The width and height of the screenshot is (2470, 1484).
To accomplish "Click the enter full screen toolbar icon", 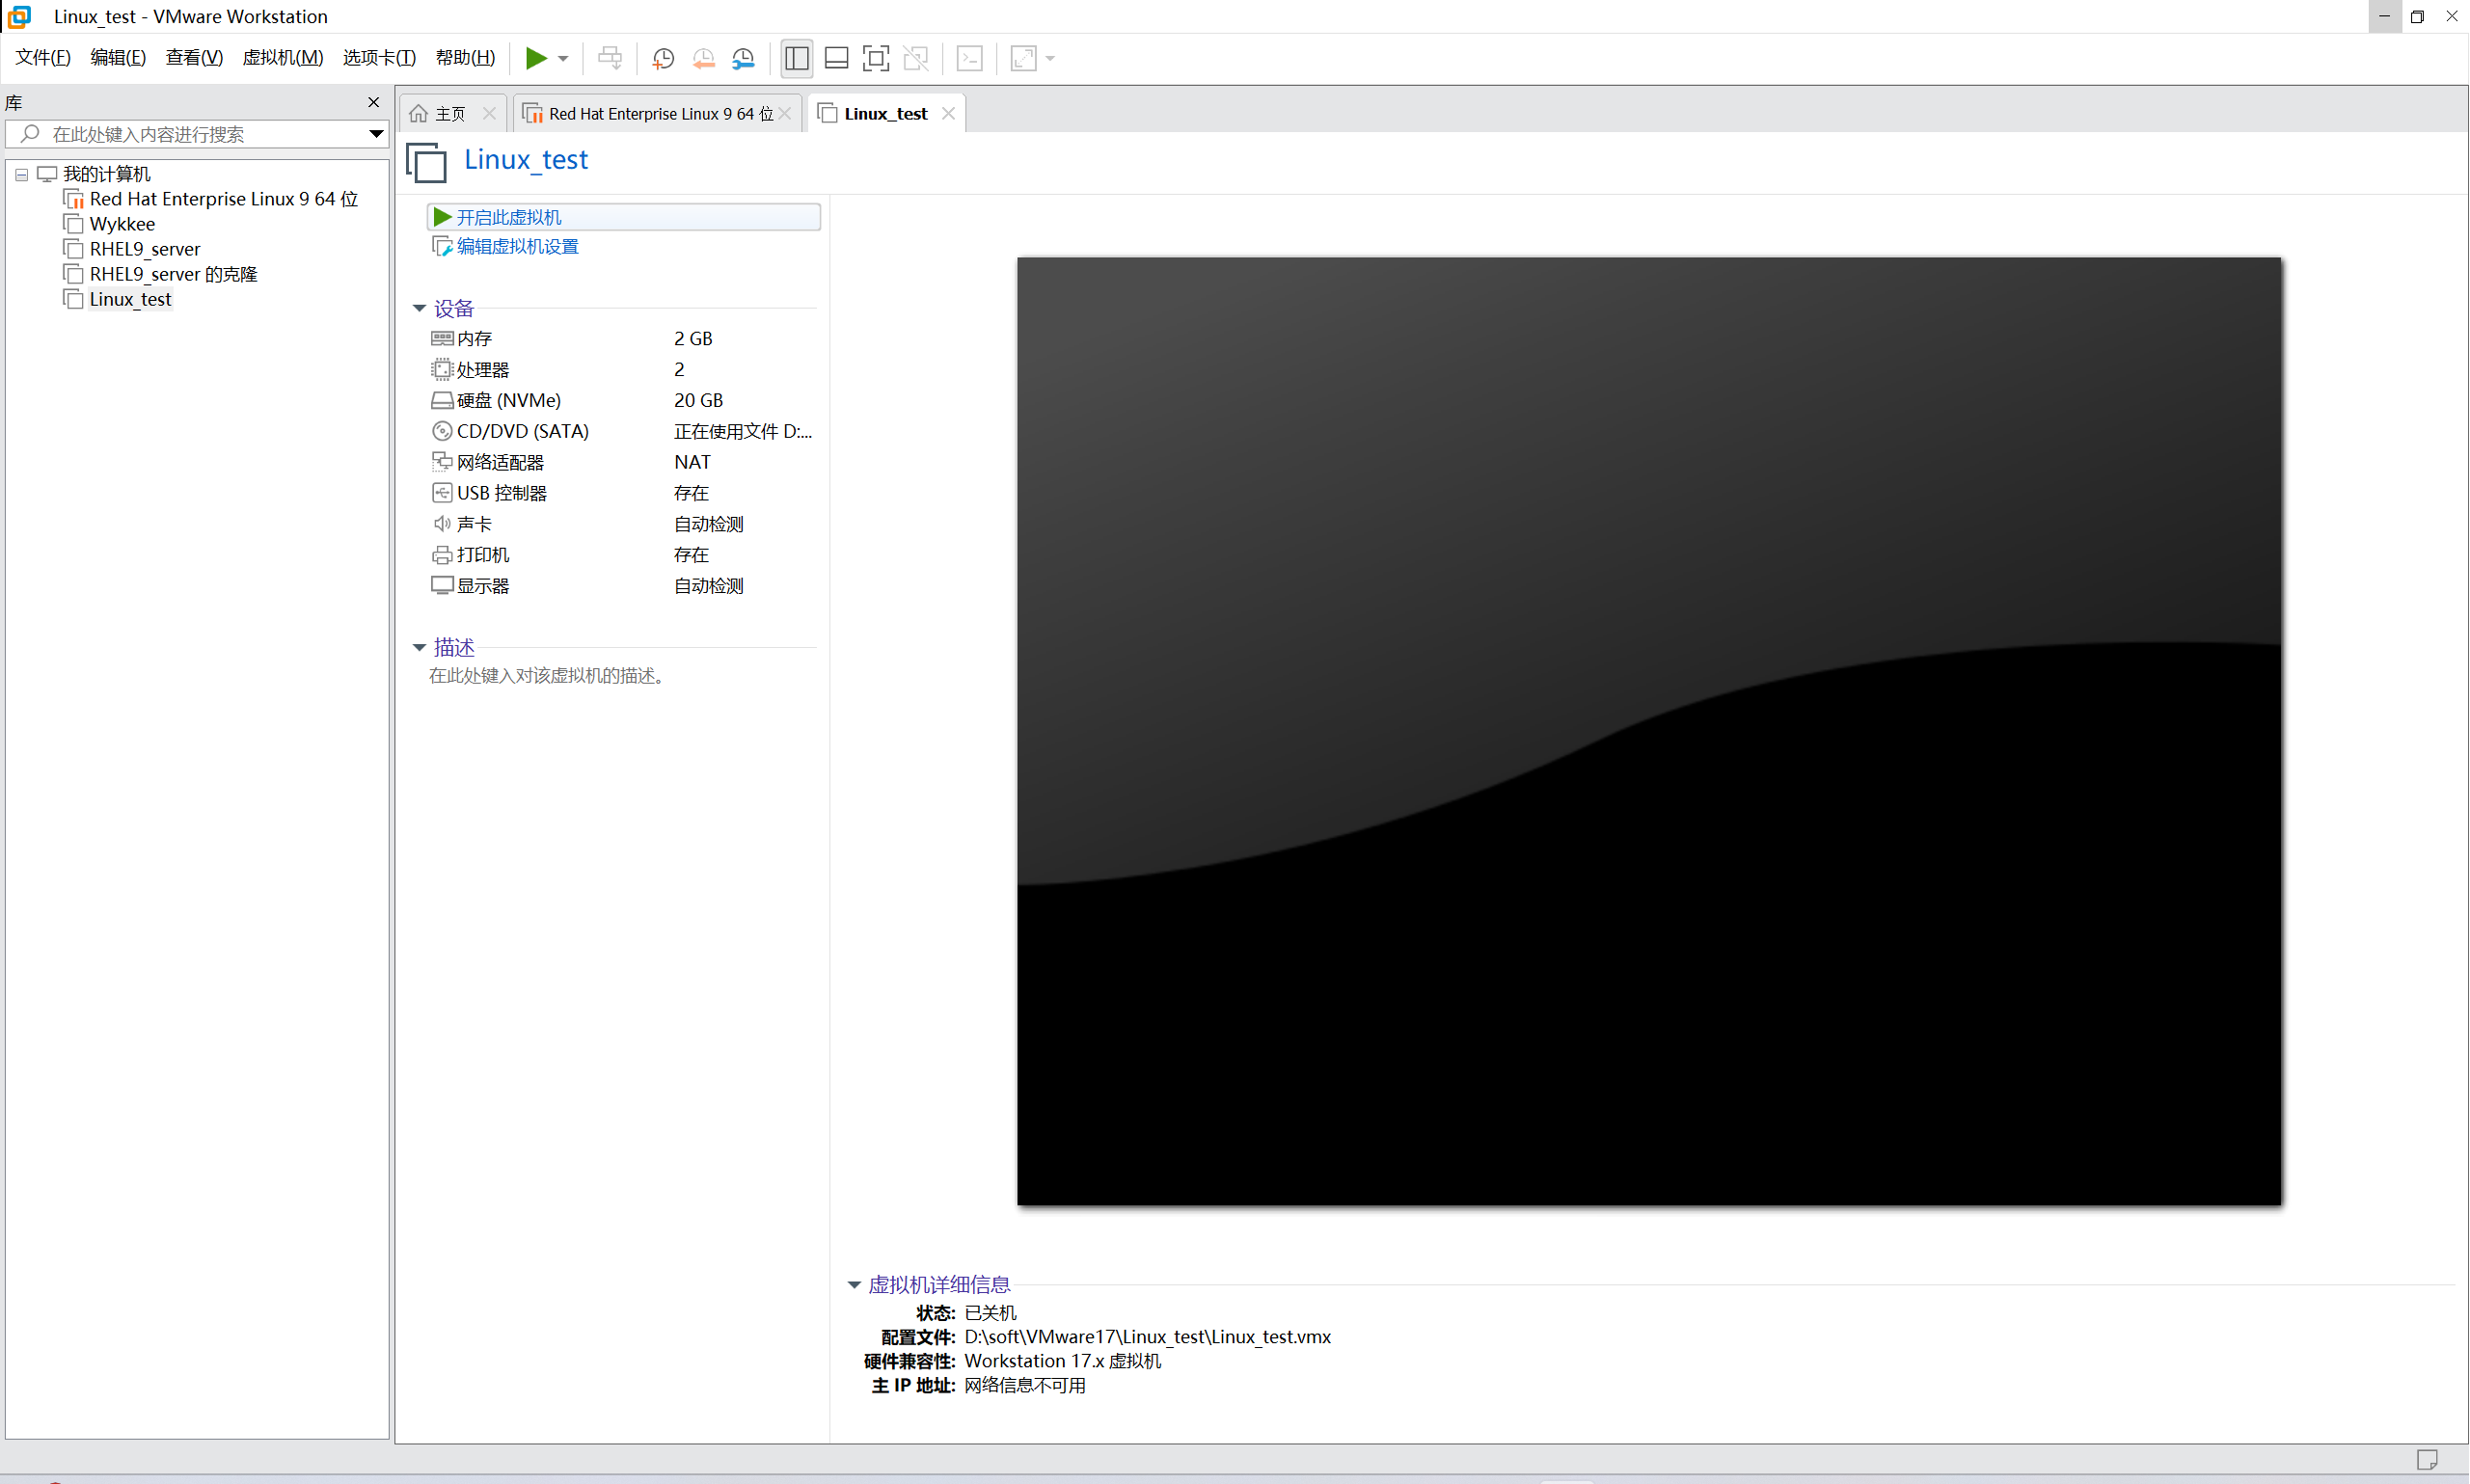I will 876,58.
